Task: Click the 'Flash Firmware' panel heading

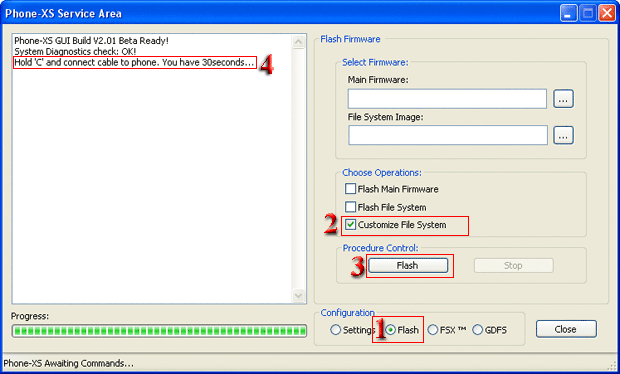Action: pyautogui.click(x=350, y=39)
